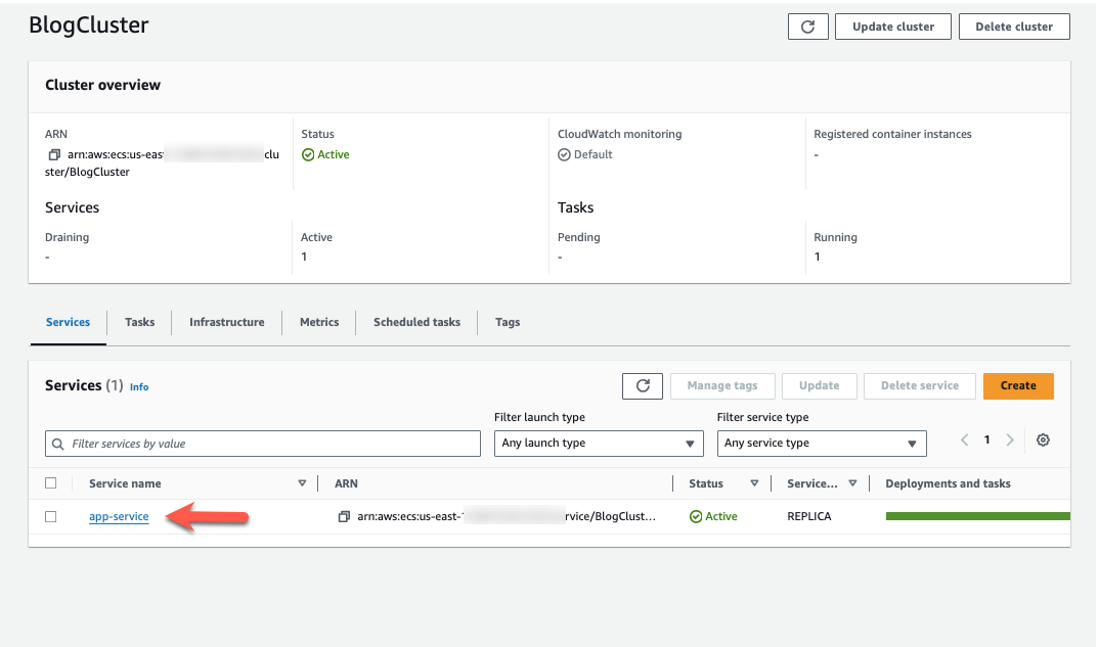
Task: Click the cluster refresh icon
Action: 808,26
